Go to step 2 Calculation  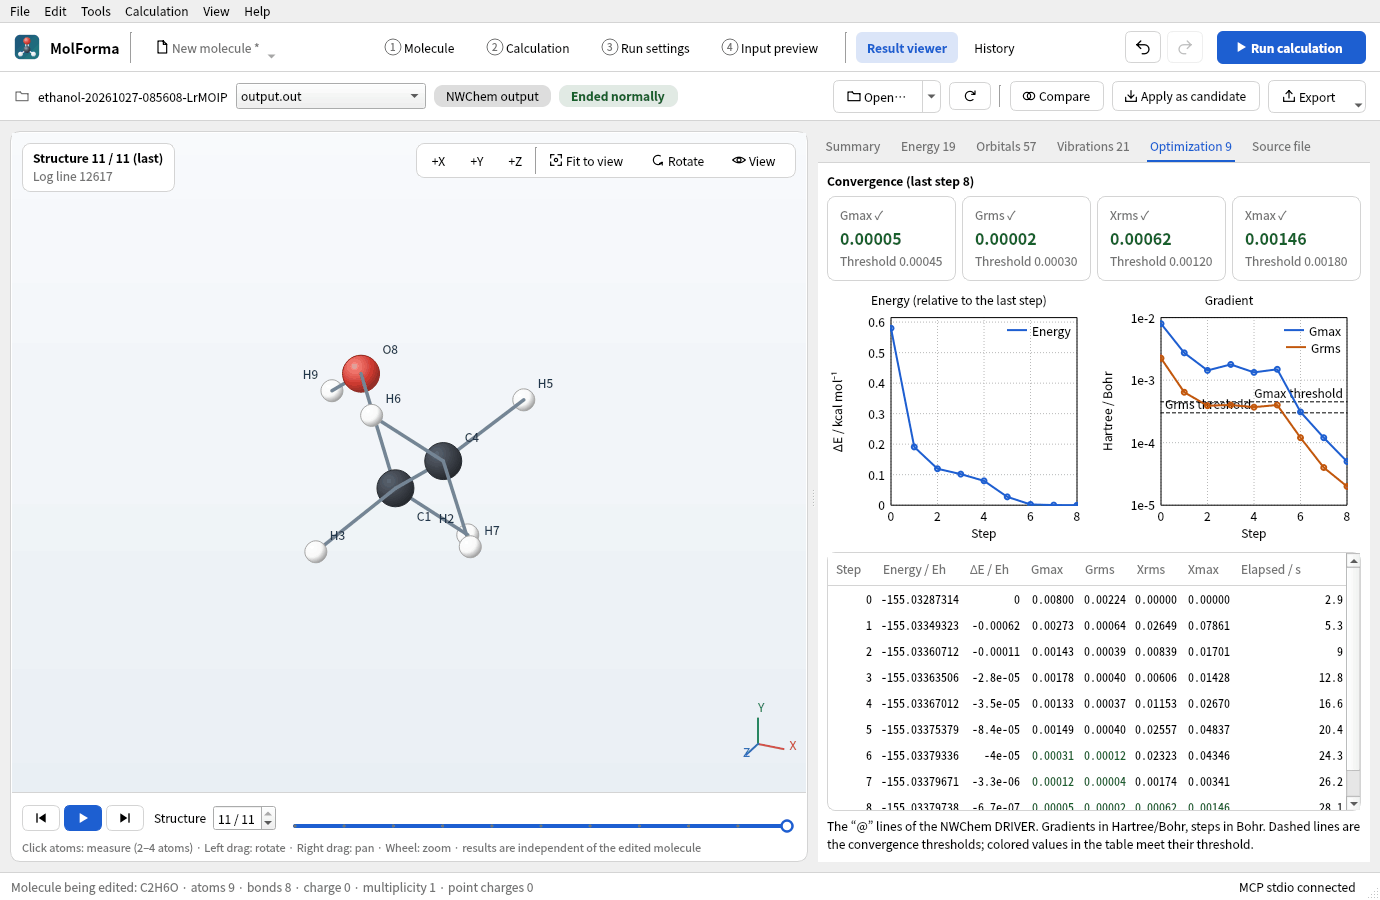[528, 48]
